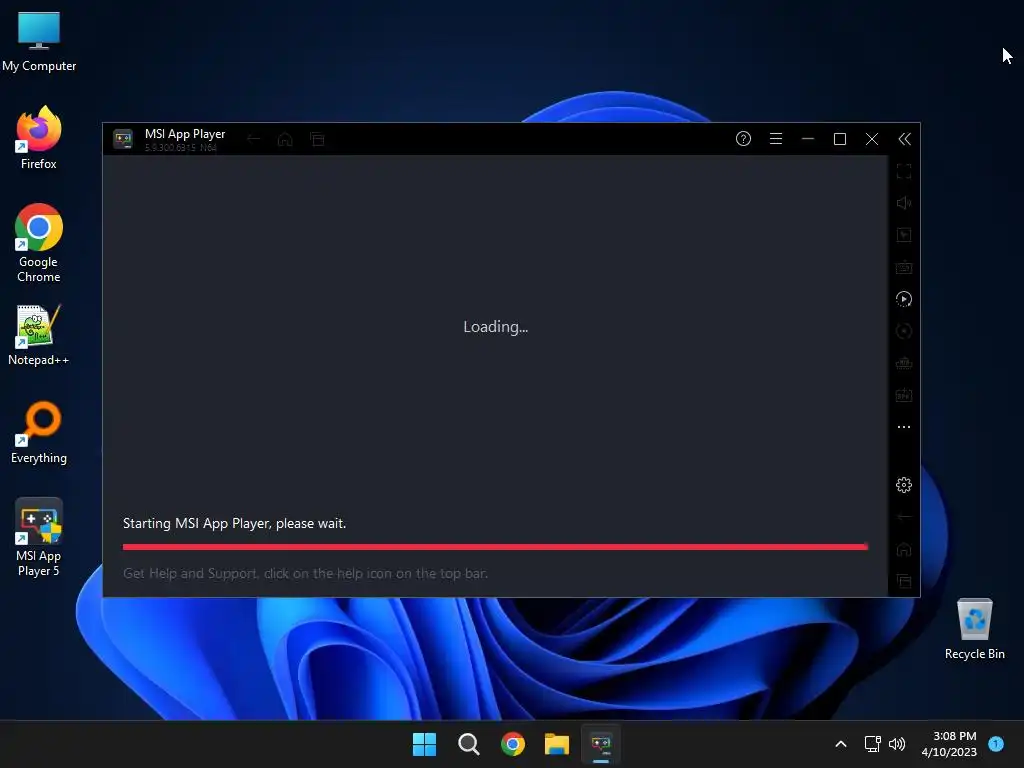This screenshot has width=1024, height=768.
Task: Close the MSI App Player window
Action: pos(872,138)
